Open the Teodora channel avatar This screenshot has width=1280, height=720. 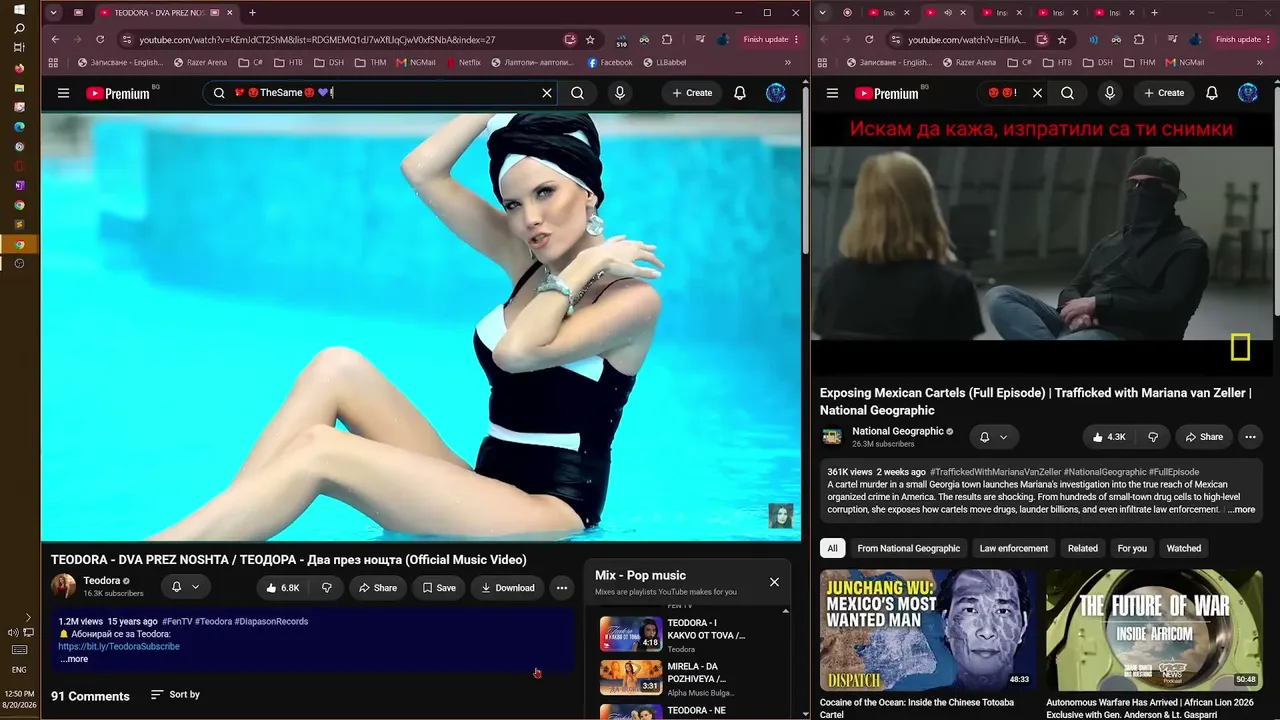(64, 587)
